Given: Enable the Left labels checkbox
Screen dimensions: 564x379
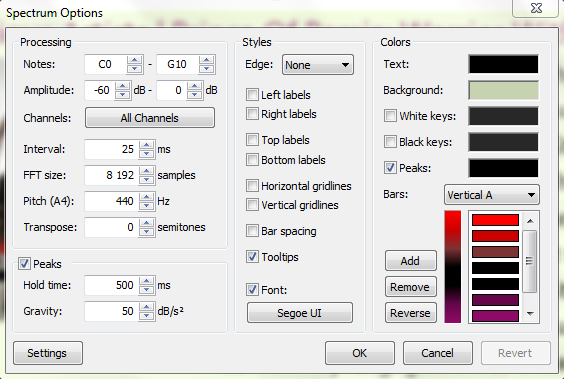Looking at the screenshot, I should [252, 95].
